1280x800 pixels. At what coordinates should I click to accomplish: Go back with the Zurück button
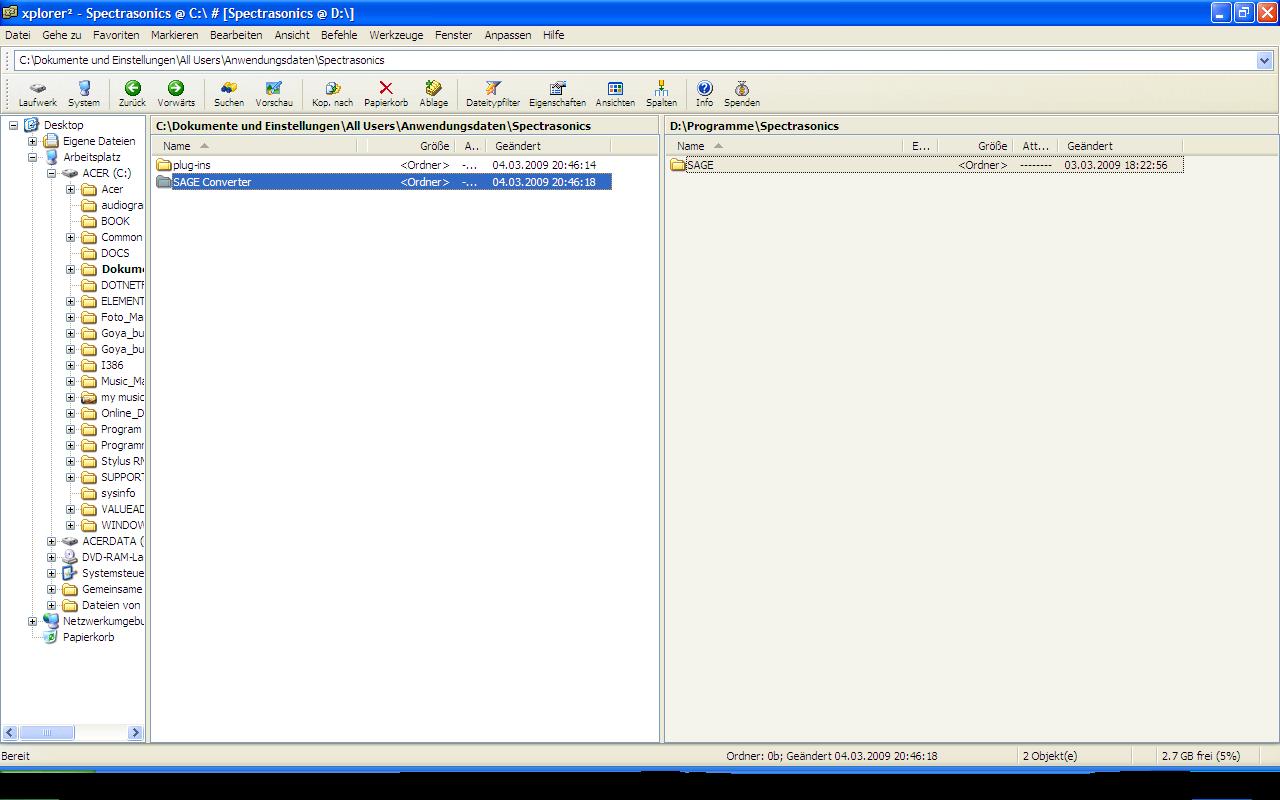132,94
